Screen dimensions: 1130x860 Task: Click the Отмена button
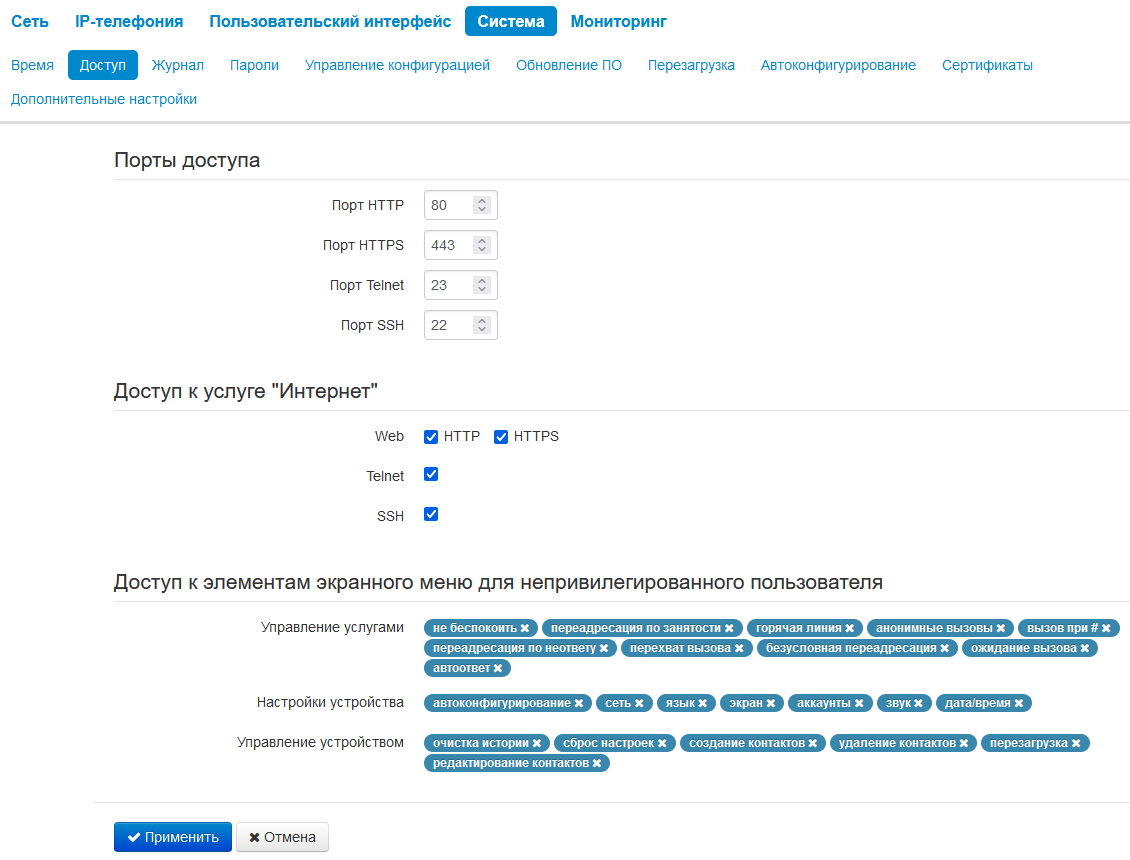coord(282,837)
